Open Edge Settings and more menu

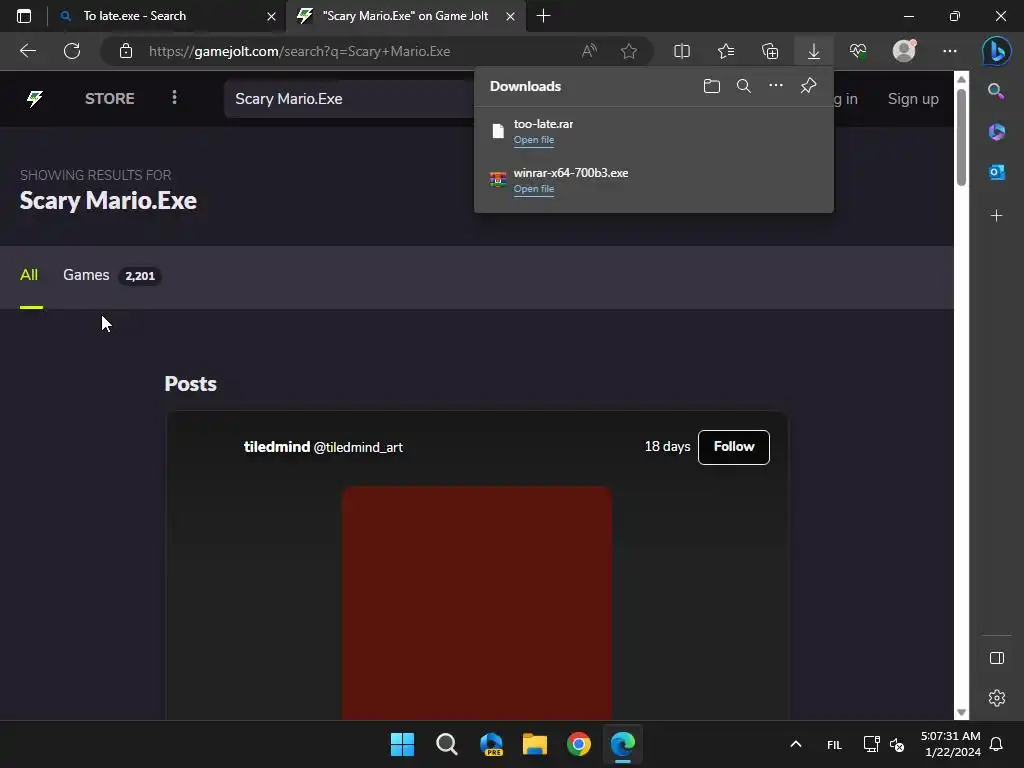click(x=950, y=51)
